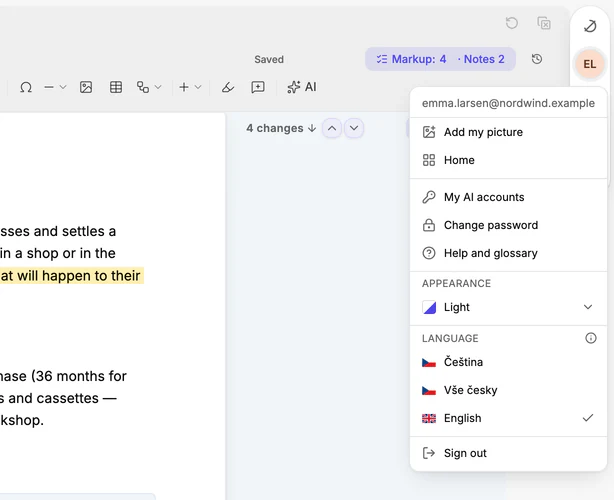Click the plus insert icon
Screen dimensions: 614x500
coord(184,87)
